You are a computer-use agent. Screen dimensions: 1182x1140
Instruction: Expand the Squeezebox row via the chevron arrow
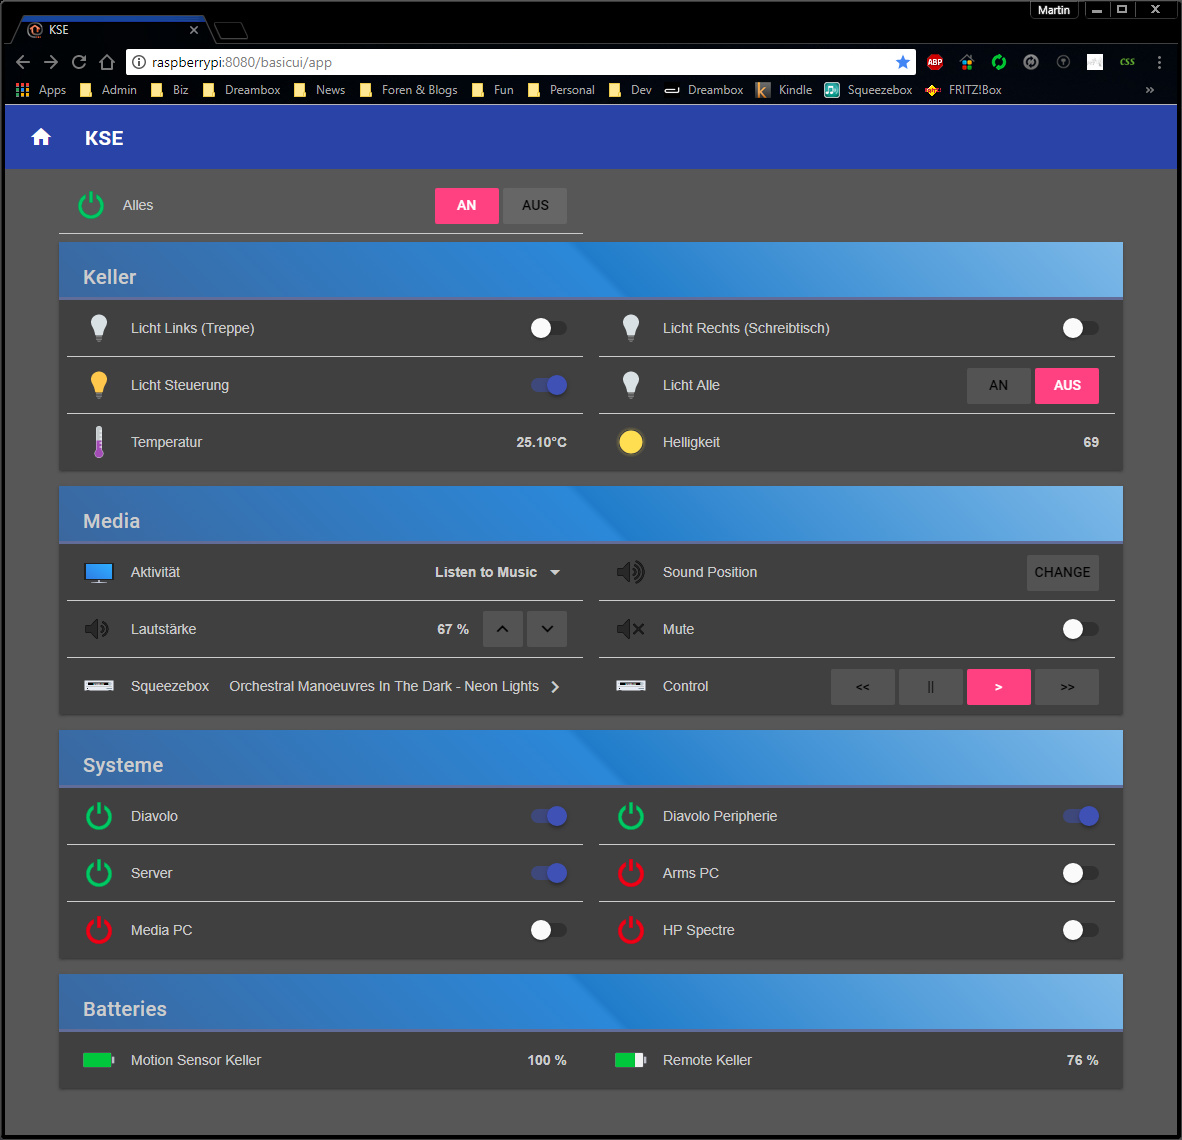pos(555,687)
